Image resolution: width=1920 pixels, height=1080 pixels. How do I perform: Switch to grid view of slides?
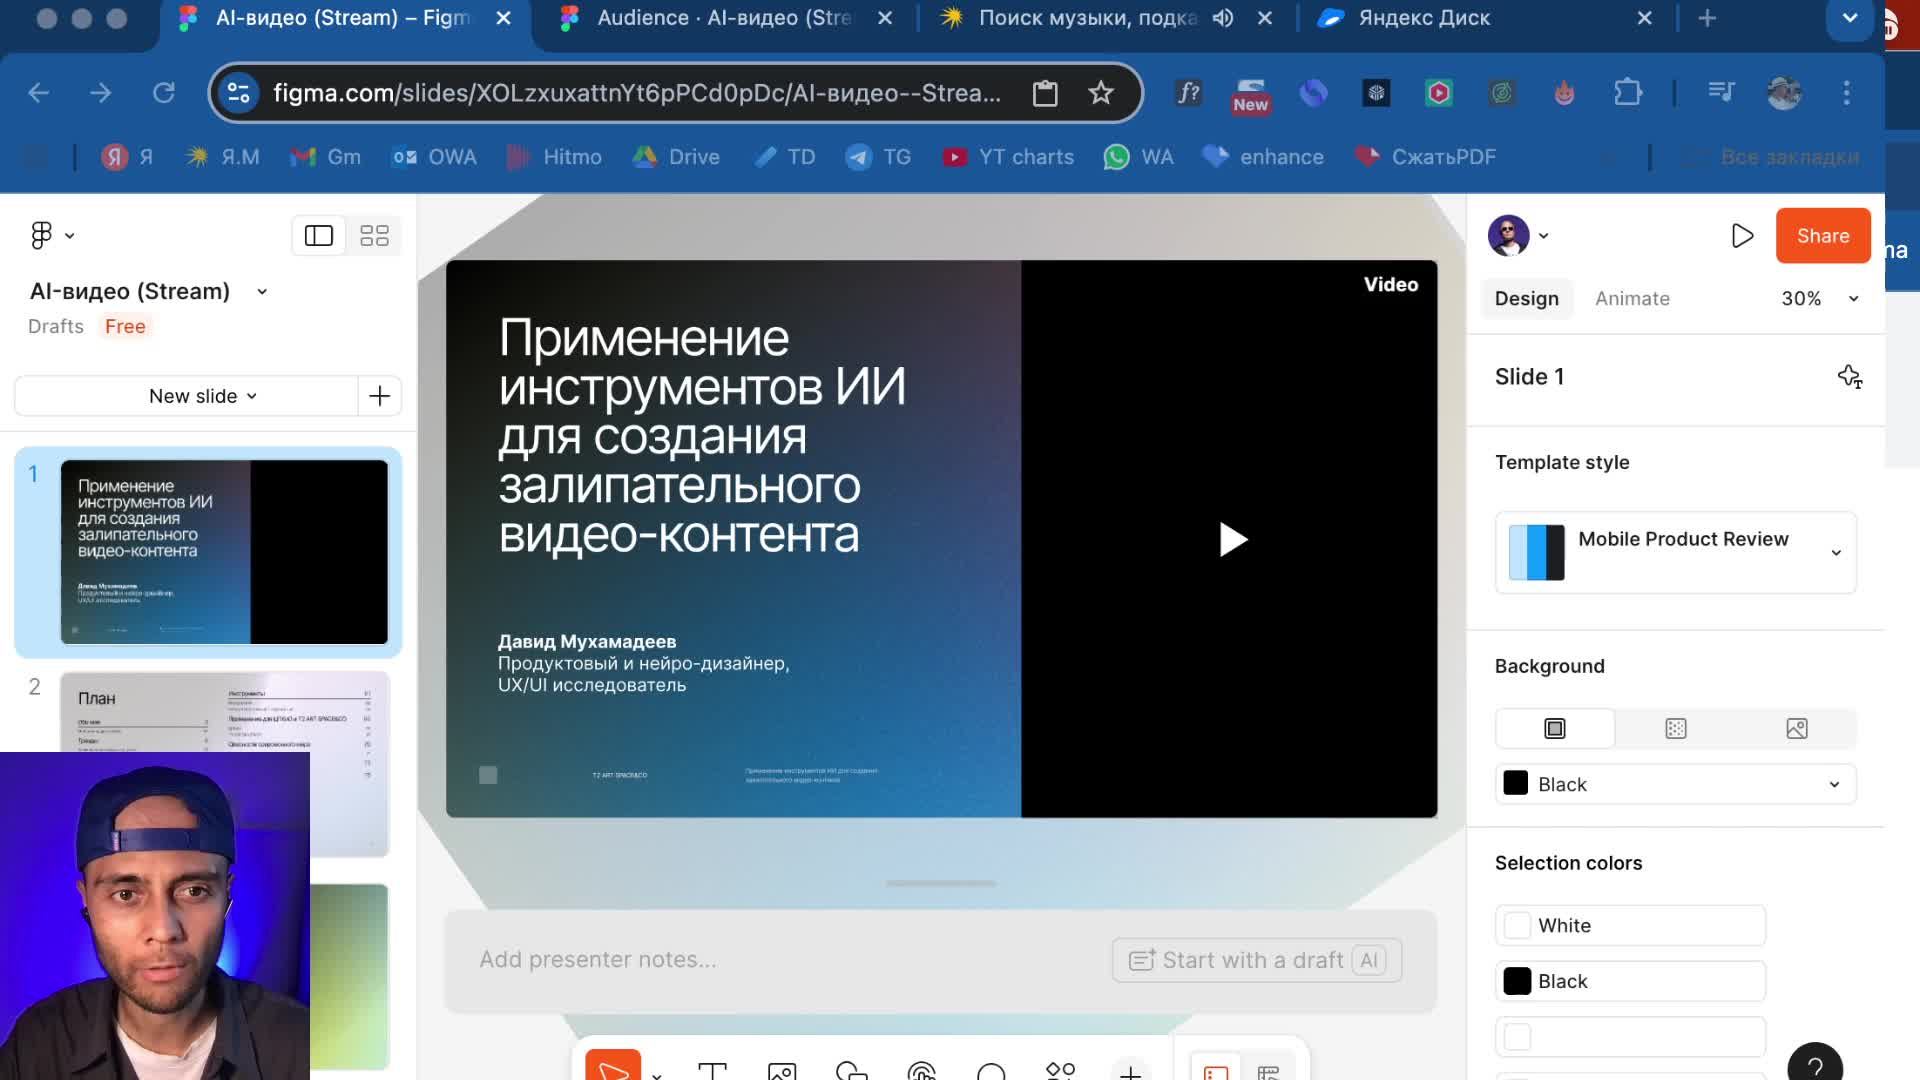(374, 236)
